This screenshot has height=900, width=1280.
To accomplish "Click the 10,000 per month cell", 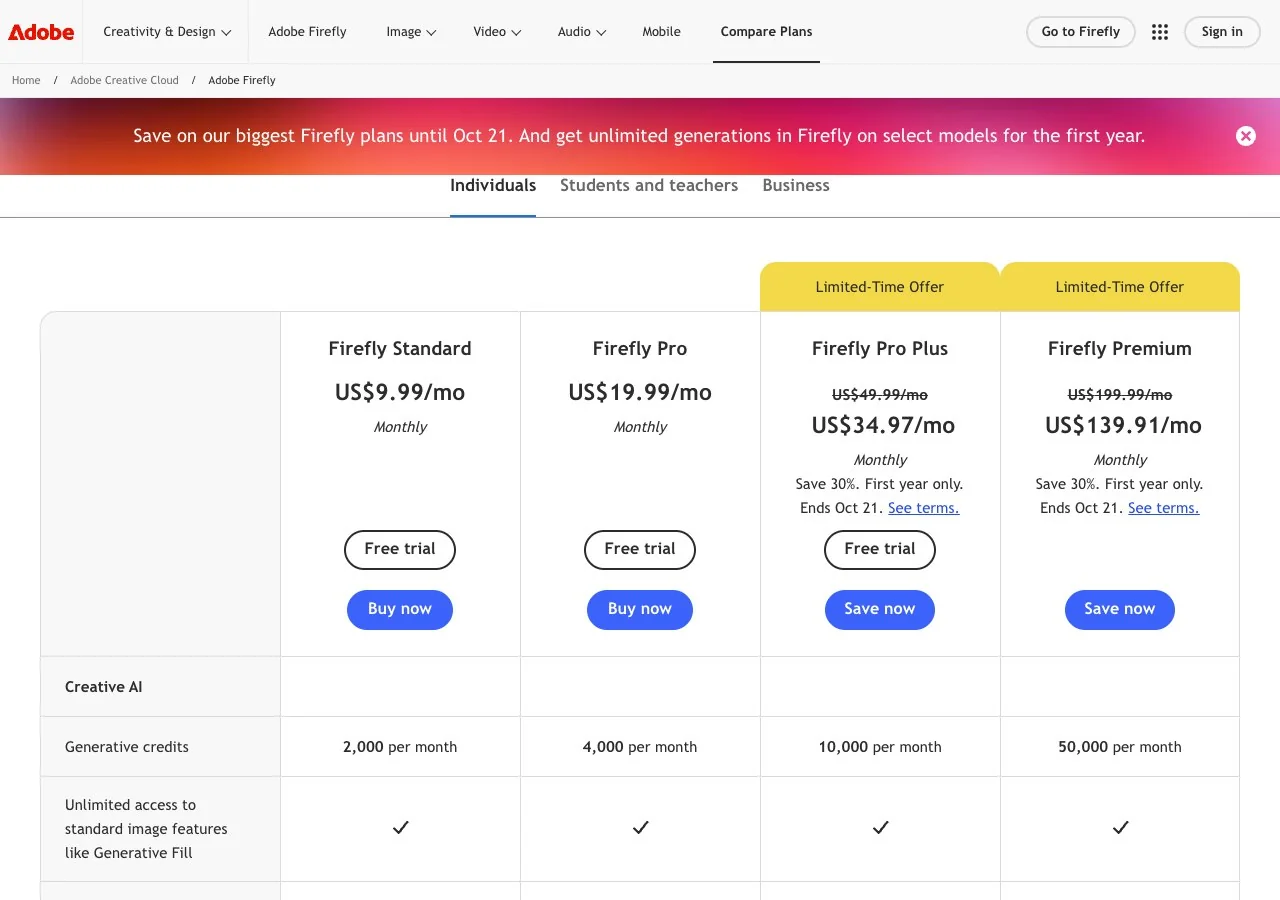I will coord(880,747).
